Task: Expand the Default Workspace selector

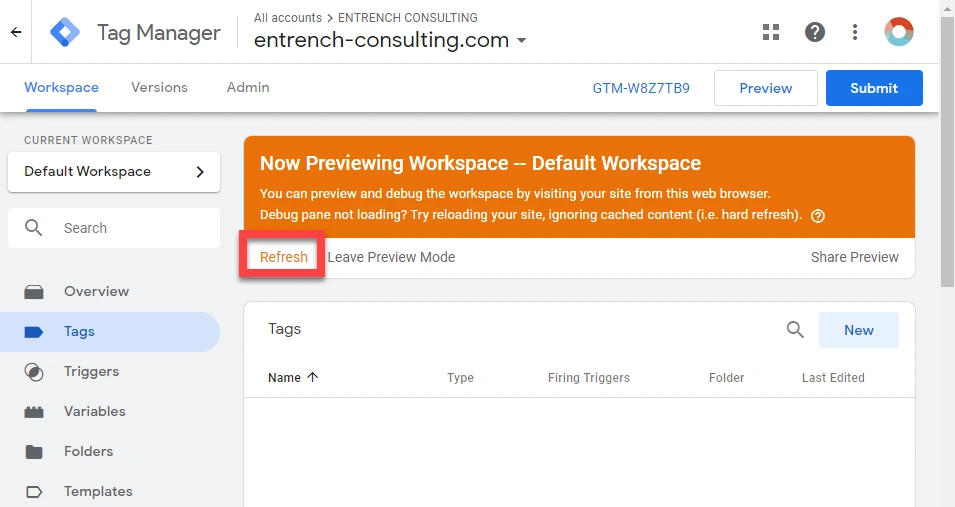Action: pos(114,172)
